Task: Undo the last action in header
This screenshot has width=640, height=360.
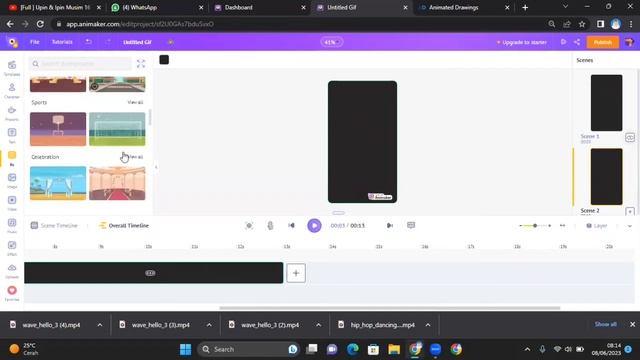Action: click(88, 42)
